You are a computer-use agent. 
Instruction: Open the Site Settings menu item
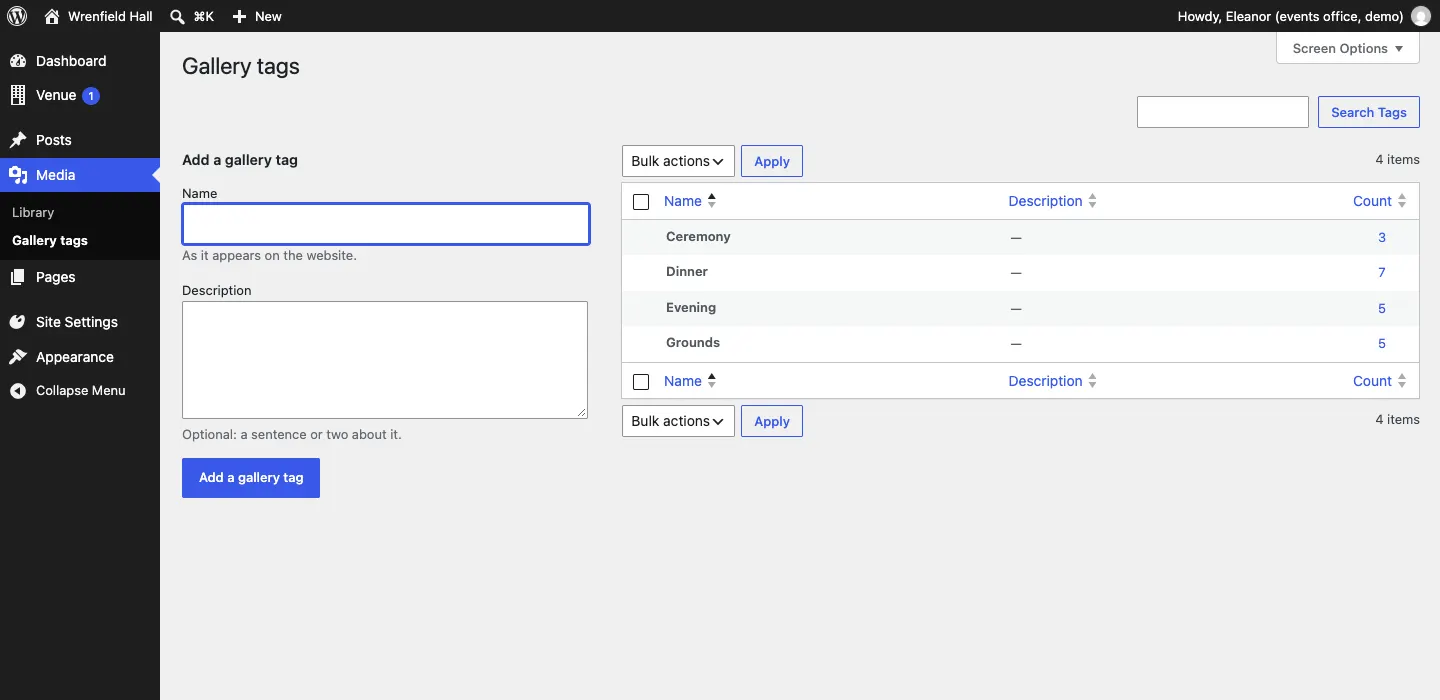click(77, 322)
